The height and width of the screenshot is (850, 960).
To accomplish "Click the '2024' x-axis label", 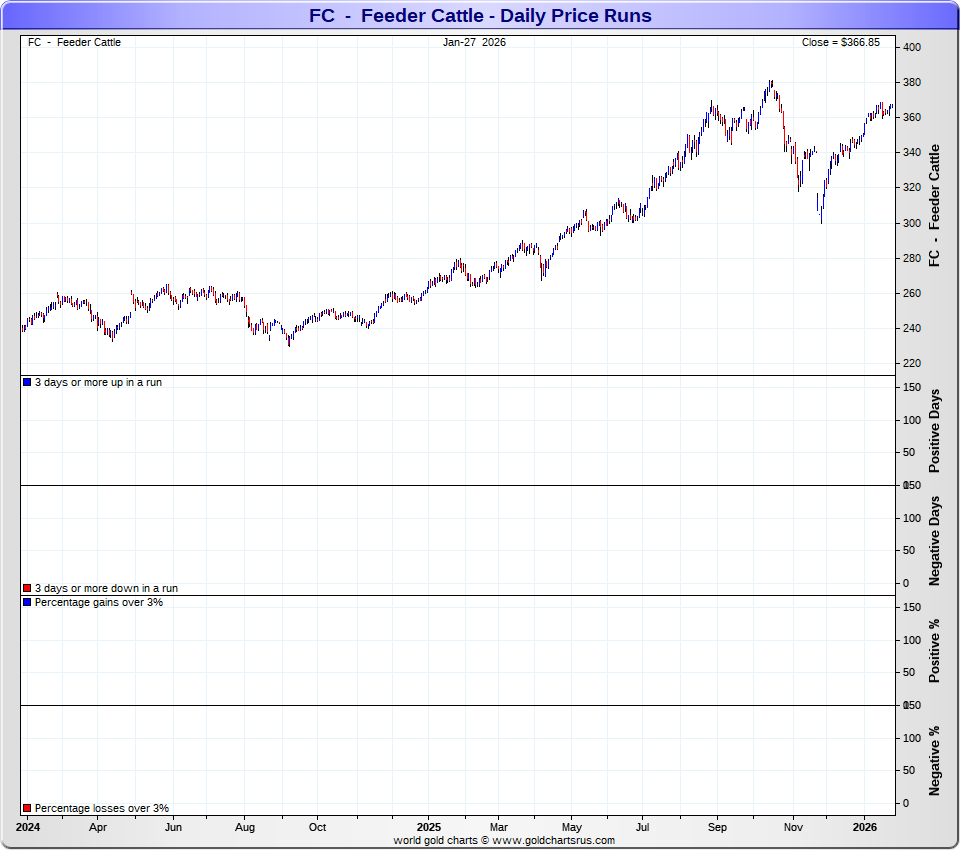I will (x=28, y=827).
